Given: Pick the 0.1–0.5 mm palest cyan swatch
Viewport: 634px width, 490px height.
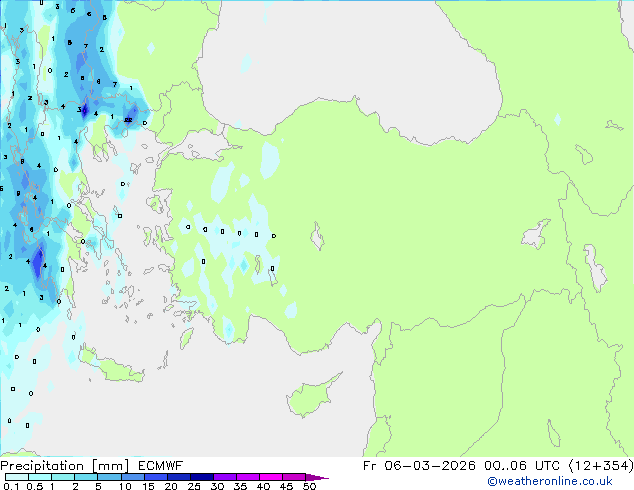Looking at the screenshot, I should point(17,477).
